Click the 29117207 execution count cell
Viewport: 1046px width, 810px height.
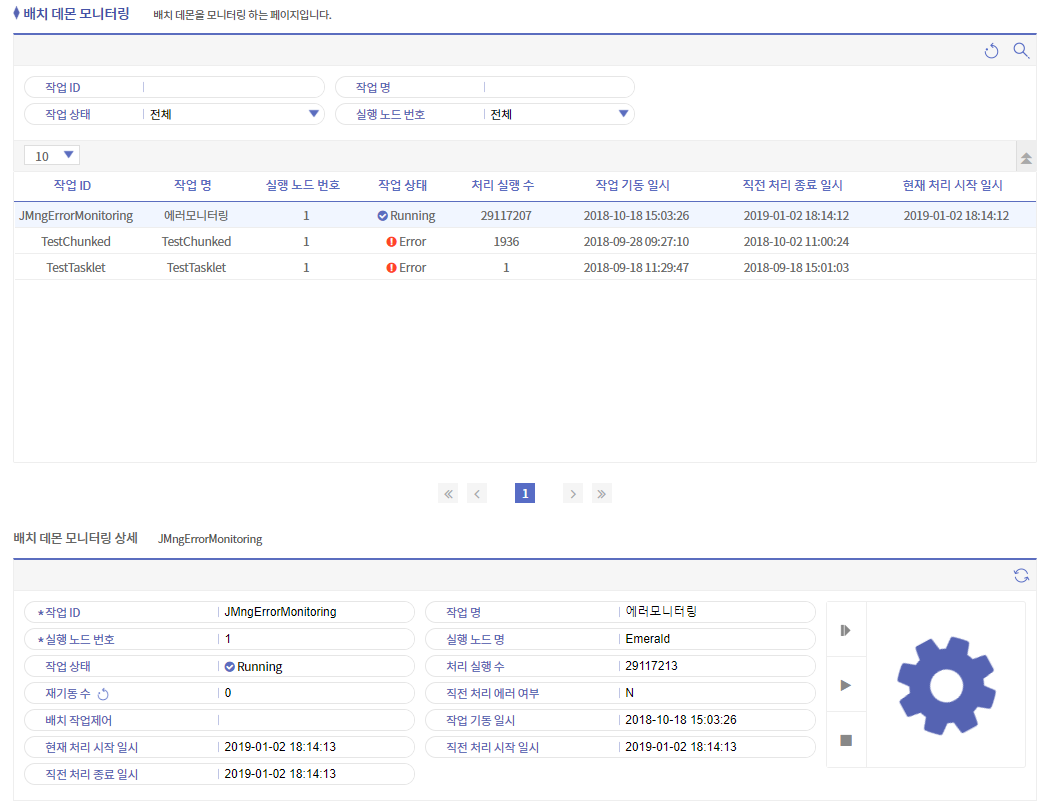506,216
